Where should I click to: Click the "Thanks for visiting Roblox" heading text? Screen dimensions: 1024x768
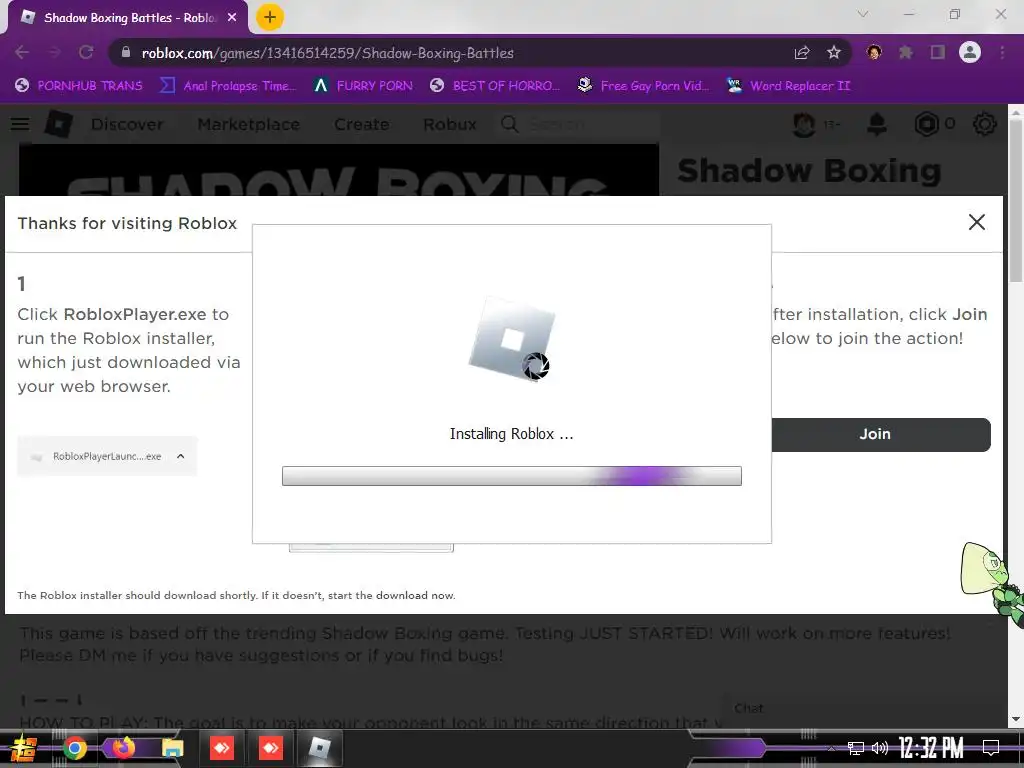127,223
